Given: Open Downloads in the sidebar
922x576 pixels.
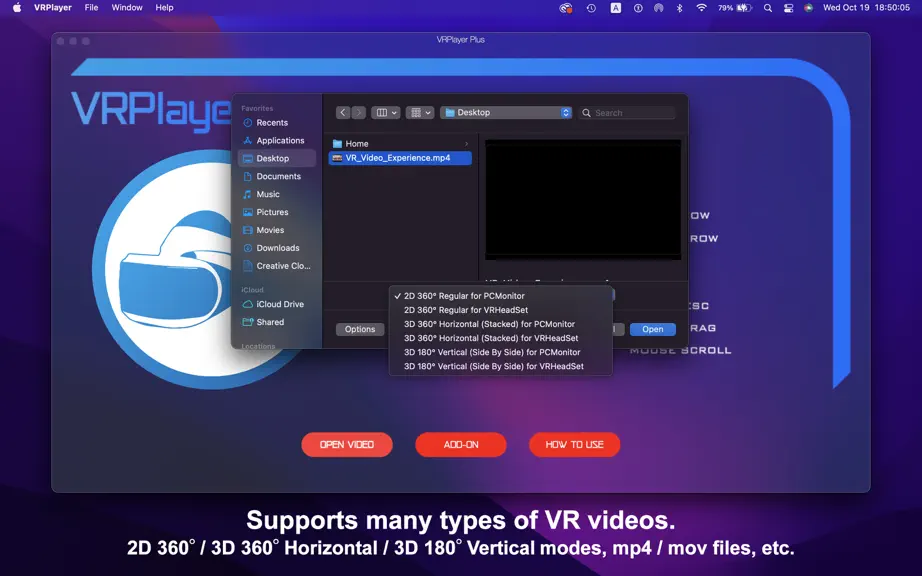Looking at the screenshot, I should click(x=276, y=248).
